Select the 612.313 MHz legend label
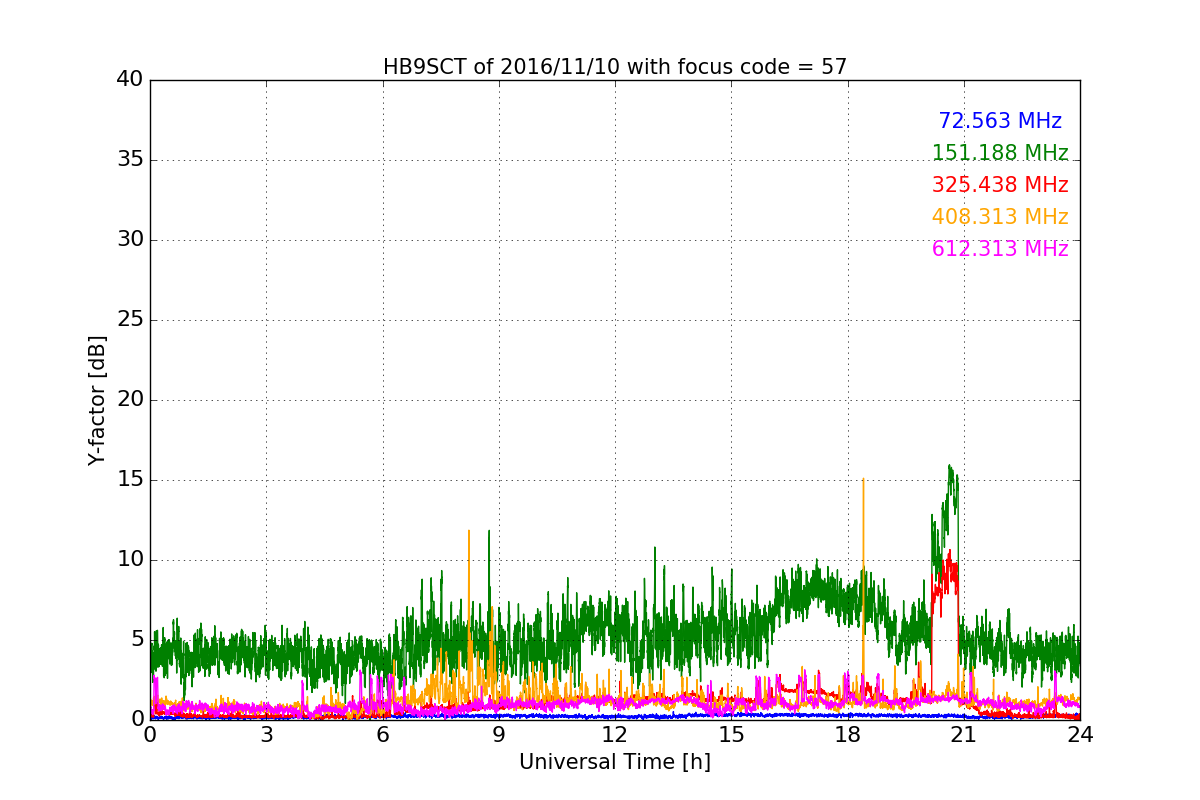 click(1000, 249)
